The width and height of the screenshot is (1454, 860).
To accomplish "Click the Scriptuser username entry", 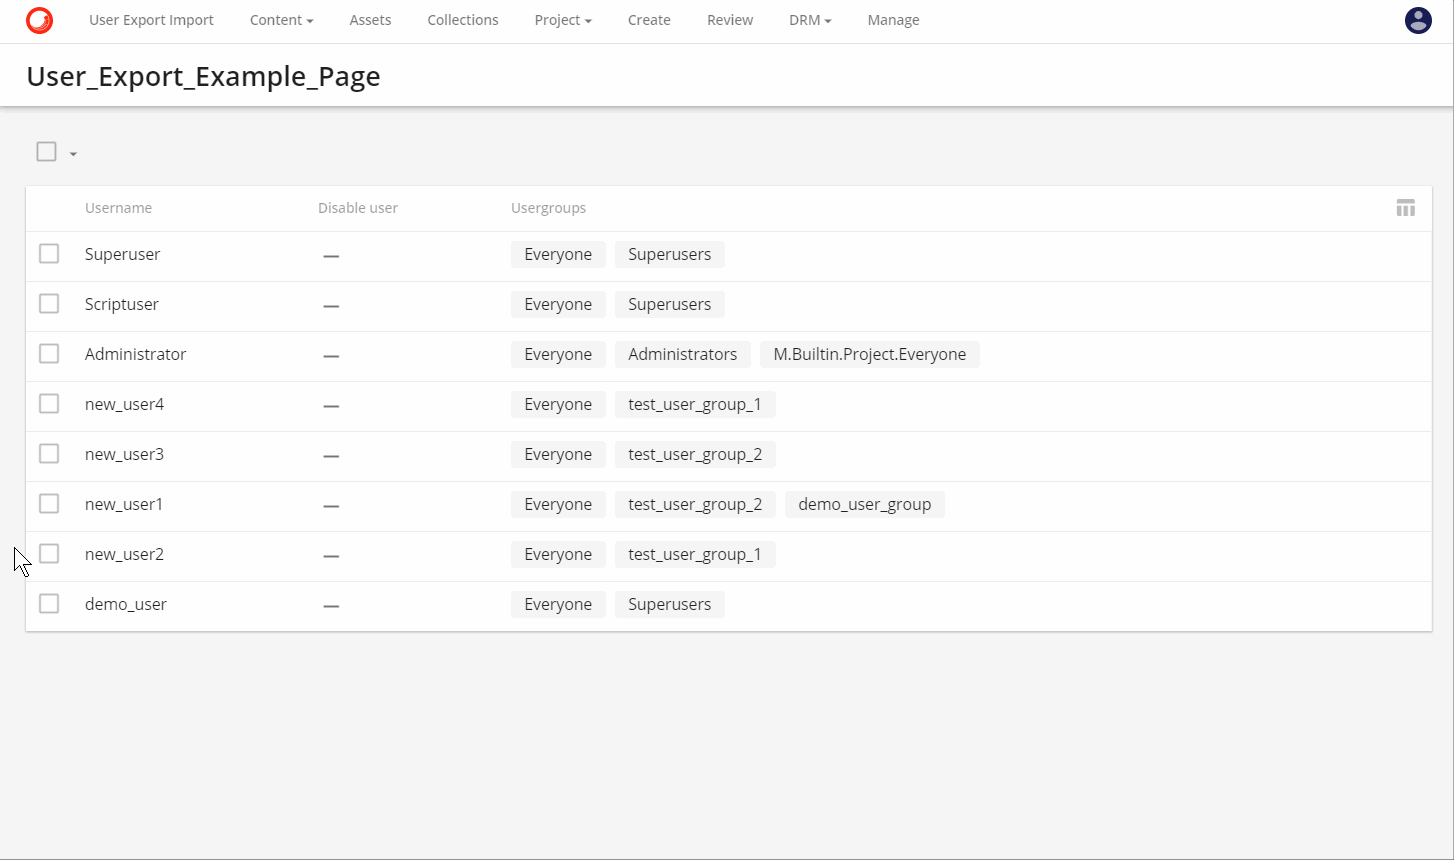I will pyautogui.click(x=122, y=304).
